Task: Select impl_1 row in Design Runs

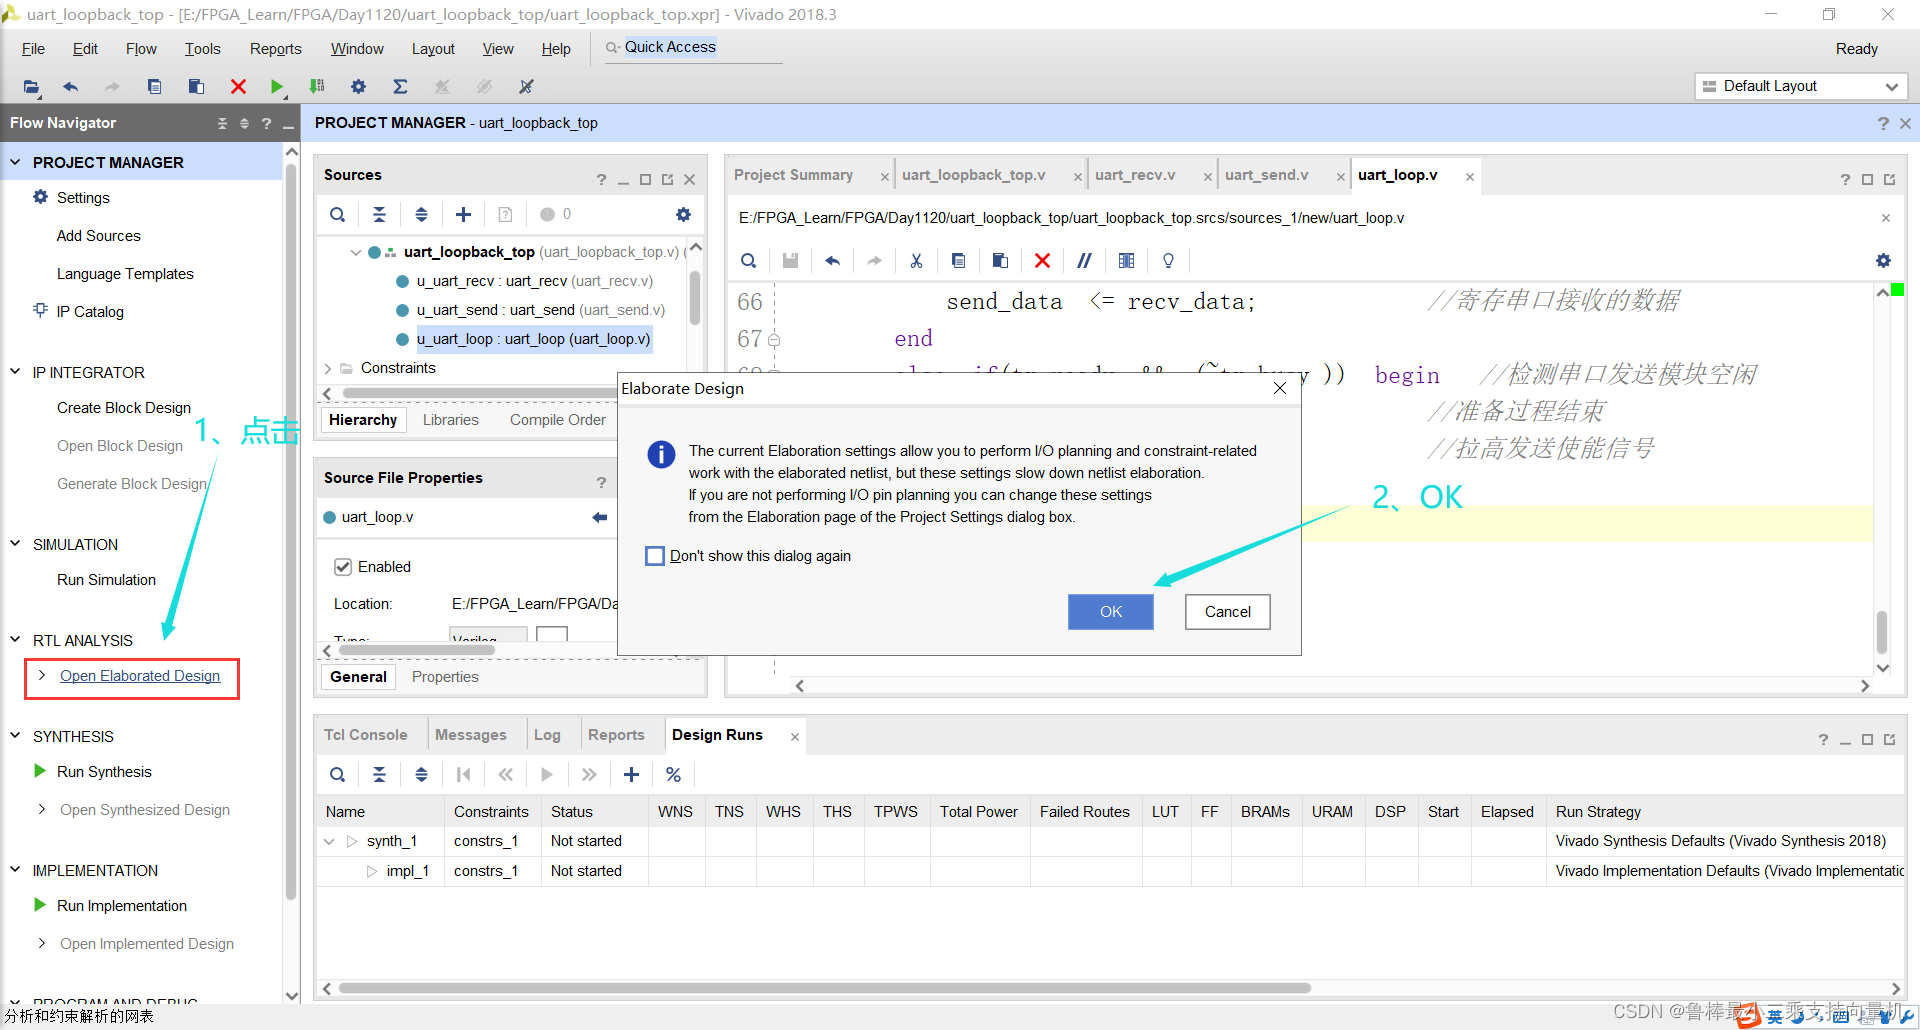Action: [1110, 871]
